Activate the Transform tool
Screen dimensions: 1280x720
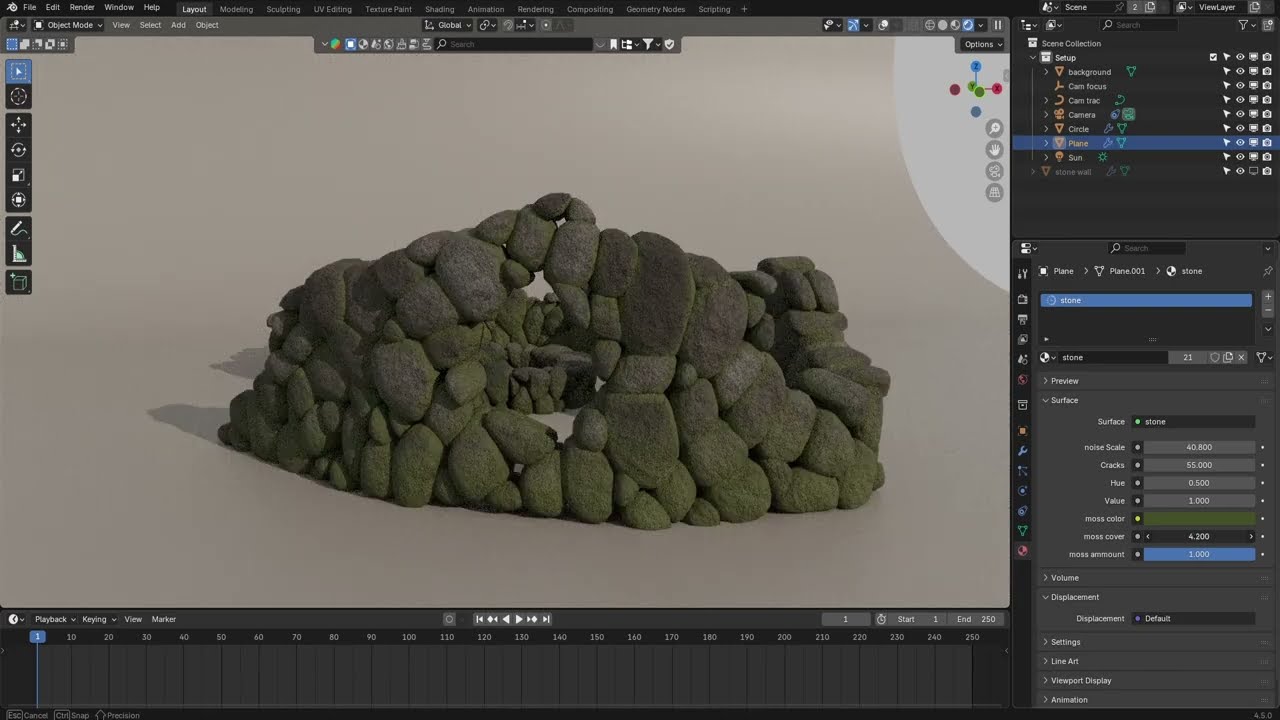(x=18, y=200)
